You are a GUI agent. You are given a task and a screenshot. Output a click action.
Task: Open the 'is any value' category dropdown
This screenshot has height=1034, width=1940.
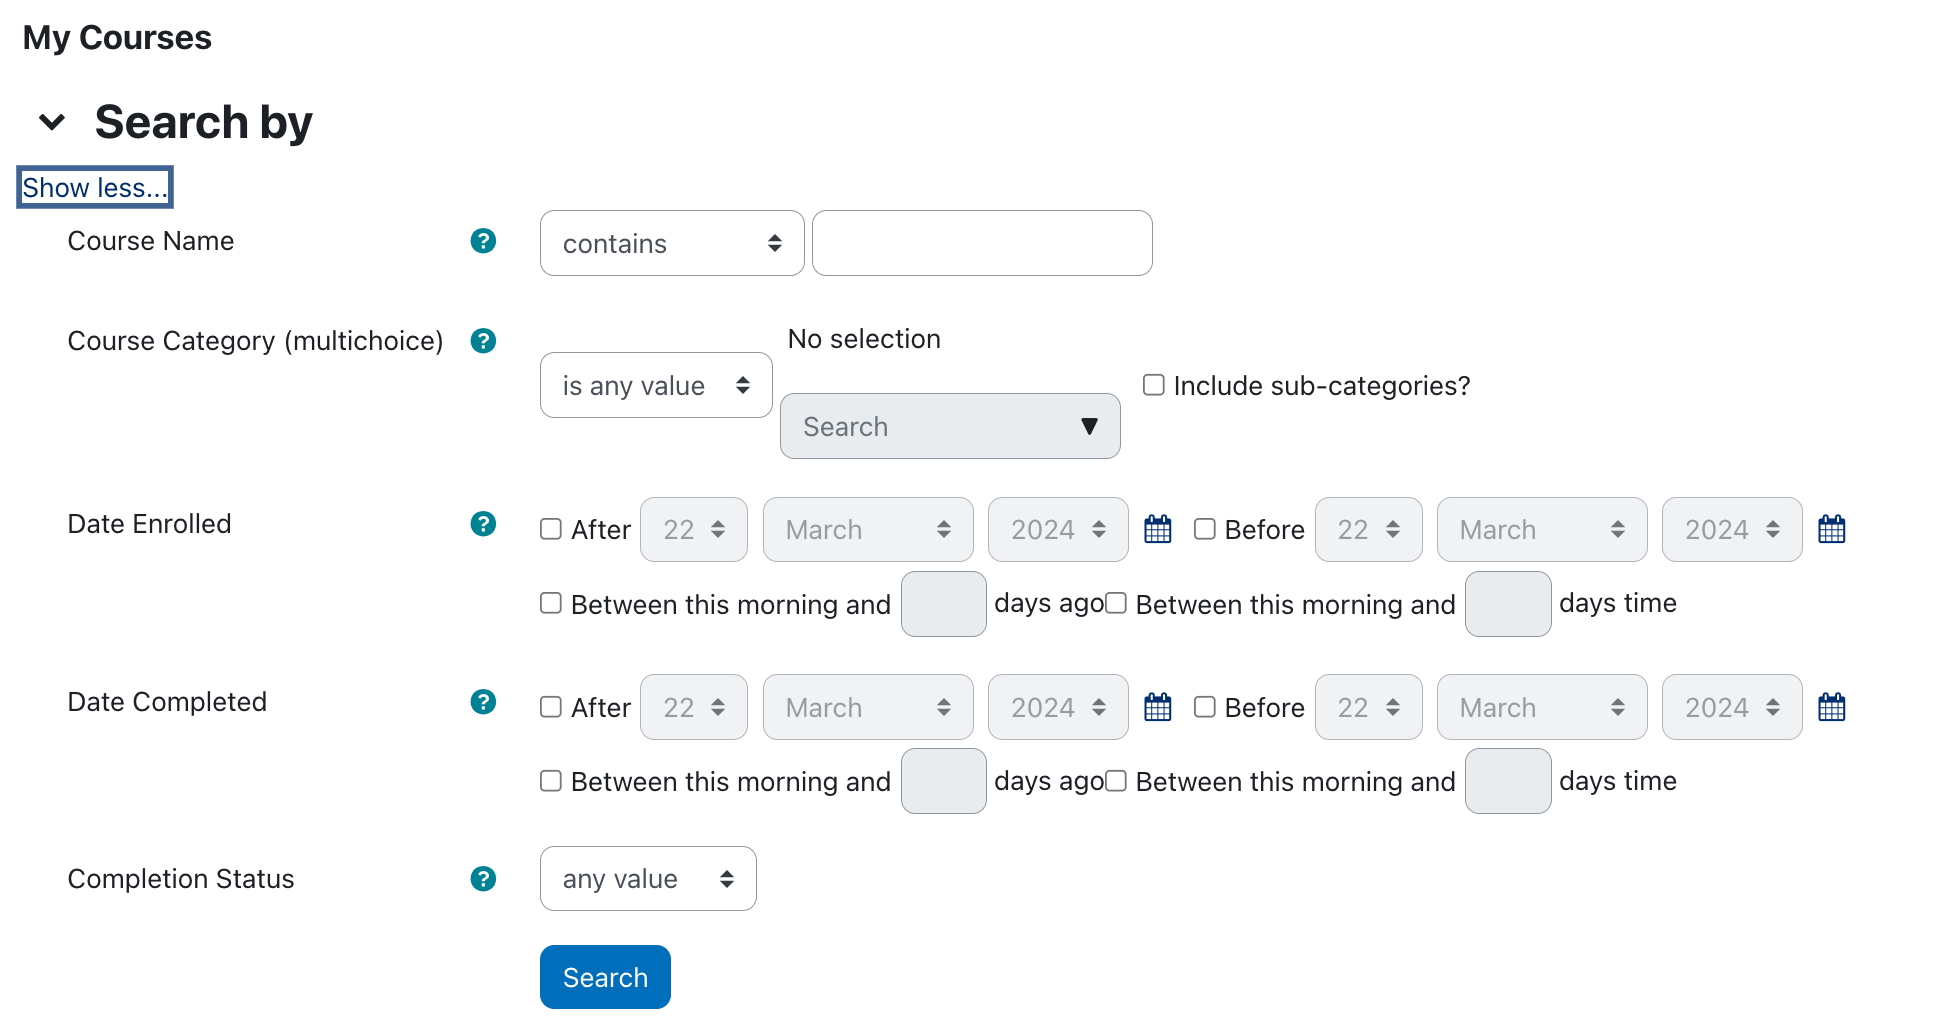[x=656, y=385]
